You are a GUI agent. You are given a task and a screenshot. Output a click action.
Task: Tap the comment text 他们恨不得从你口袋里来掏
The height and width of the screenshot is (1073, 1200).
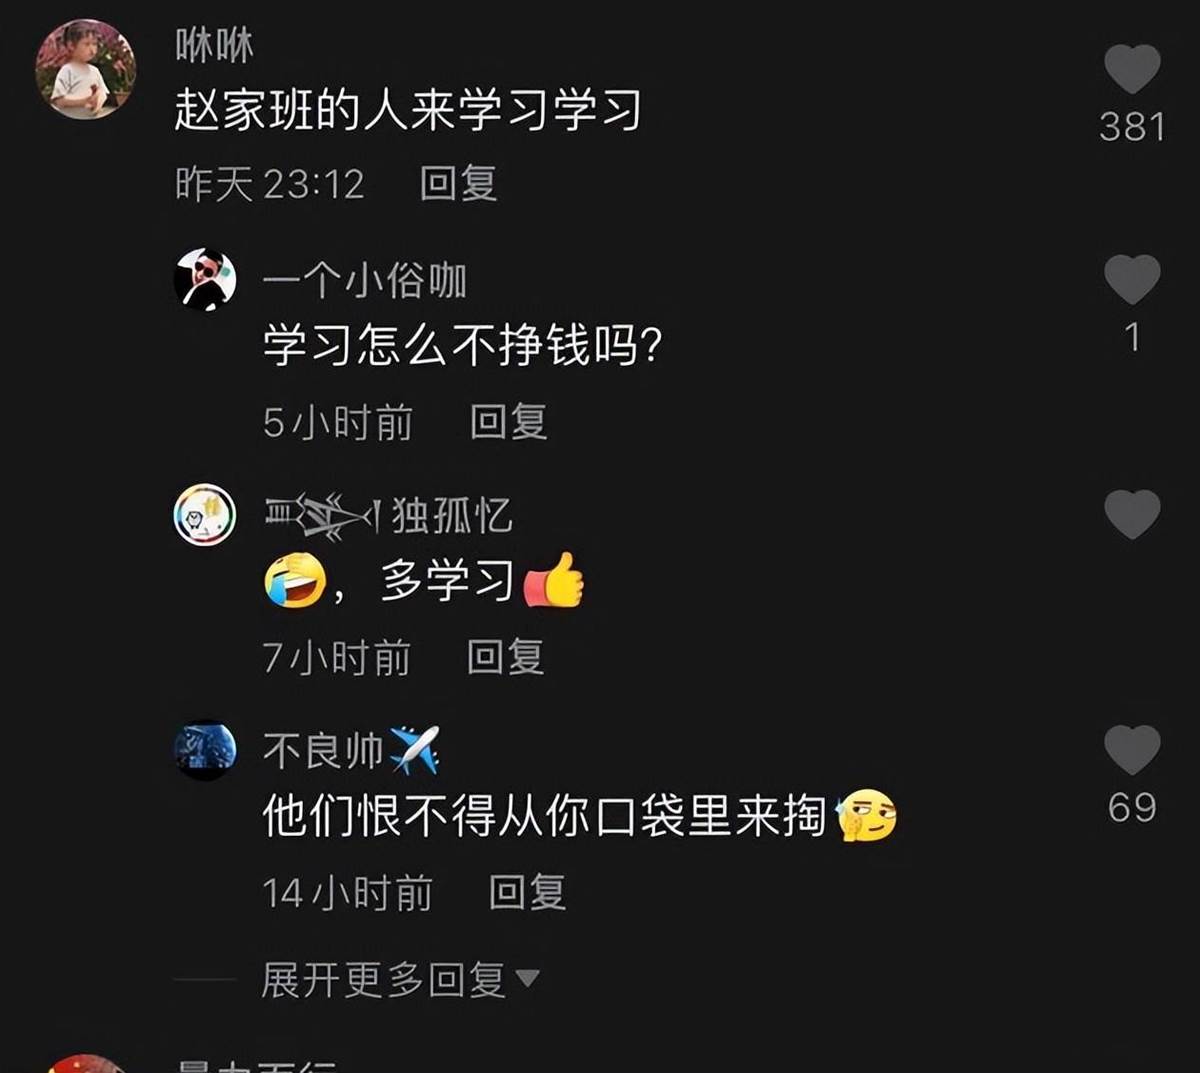click(545, 815)
